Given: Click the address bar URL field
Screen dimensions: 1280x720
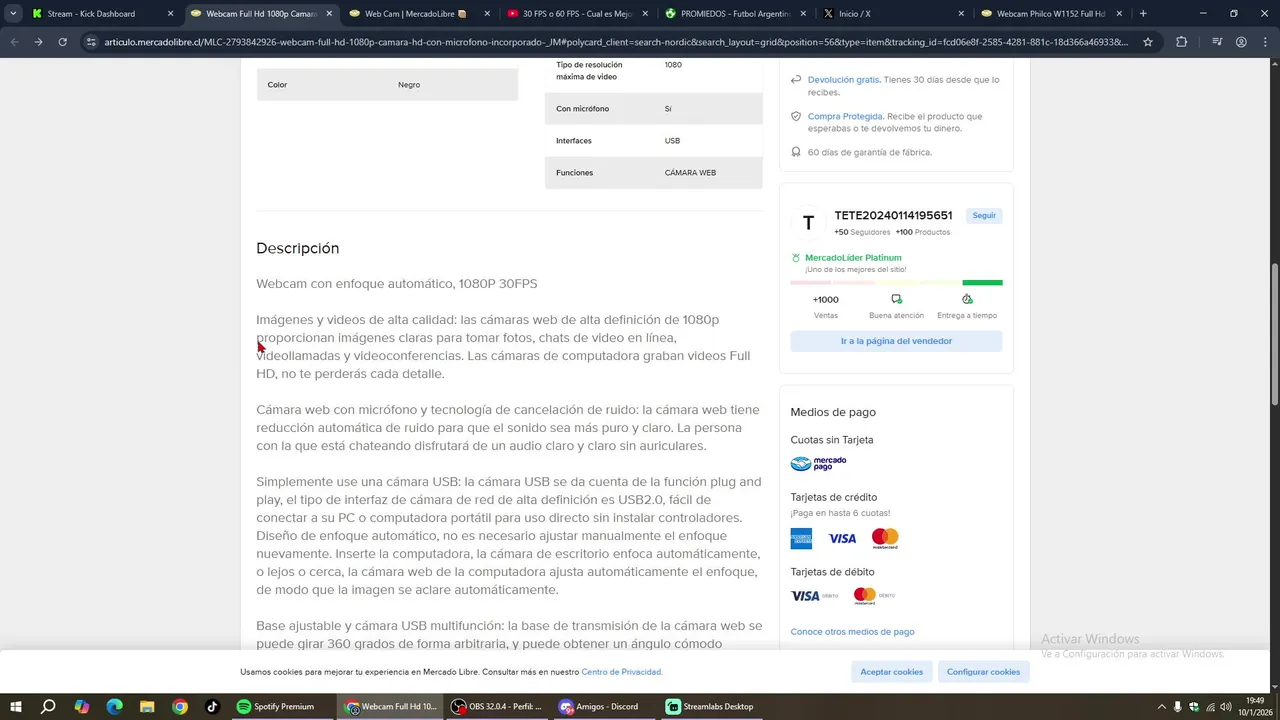Looking at the screenshot, I should (615, 42).
